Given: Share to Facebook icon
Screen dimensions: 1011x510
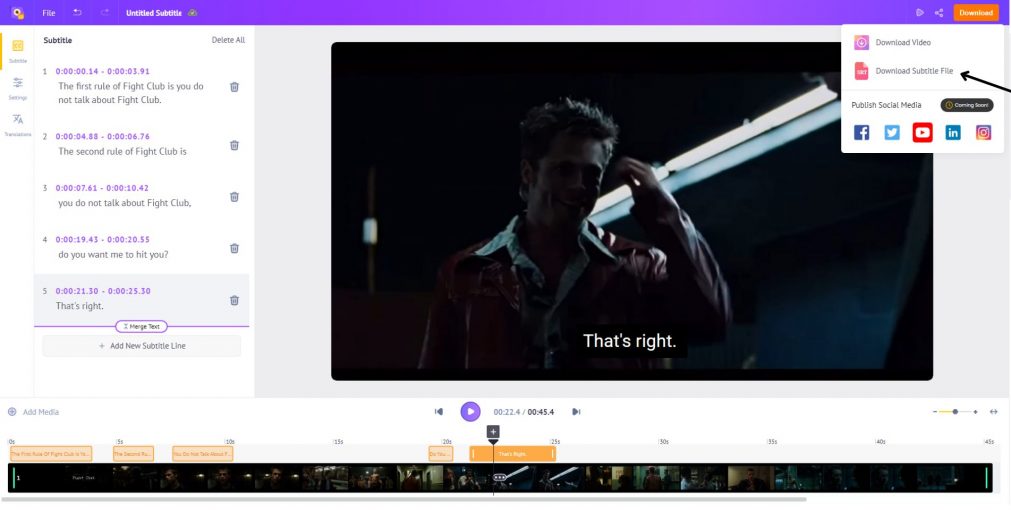Looking at the screenshot, I should click(861, 132).
